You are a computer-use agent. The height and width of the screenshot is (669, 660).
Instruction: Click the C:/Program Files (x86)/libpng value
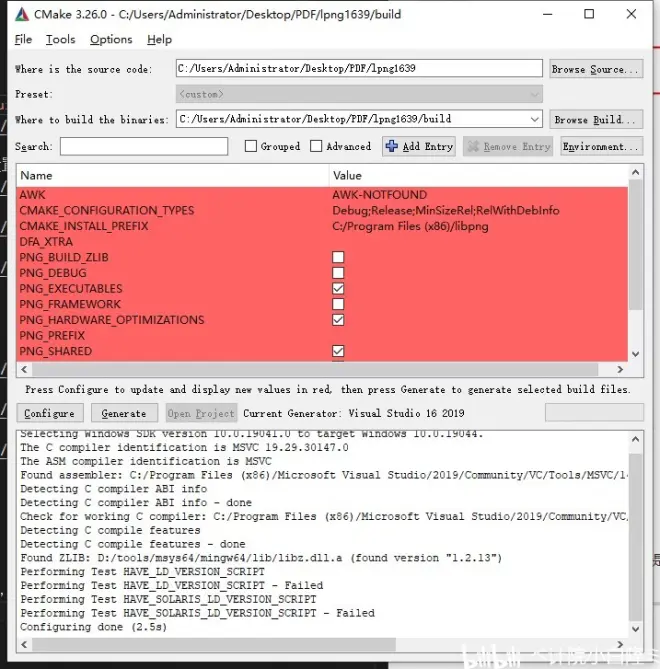410,226
